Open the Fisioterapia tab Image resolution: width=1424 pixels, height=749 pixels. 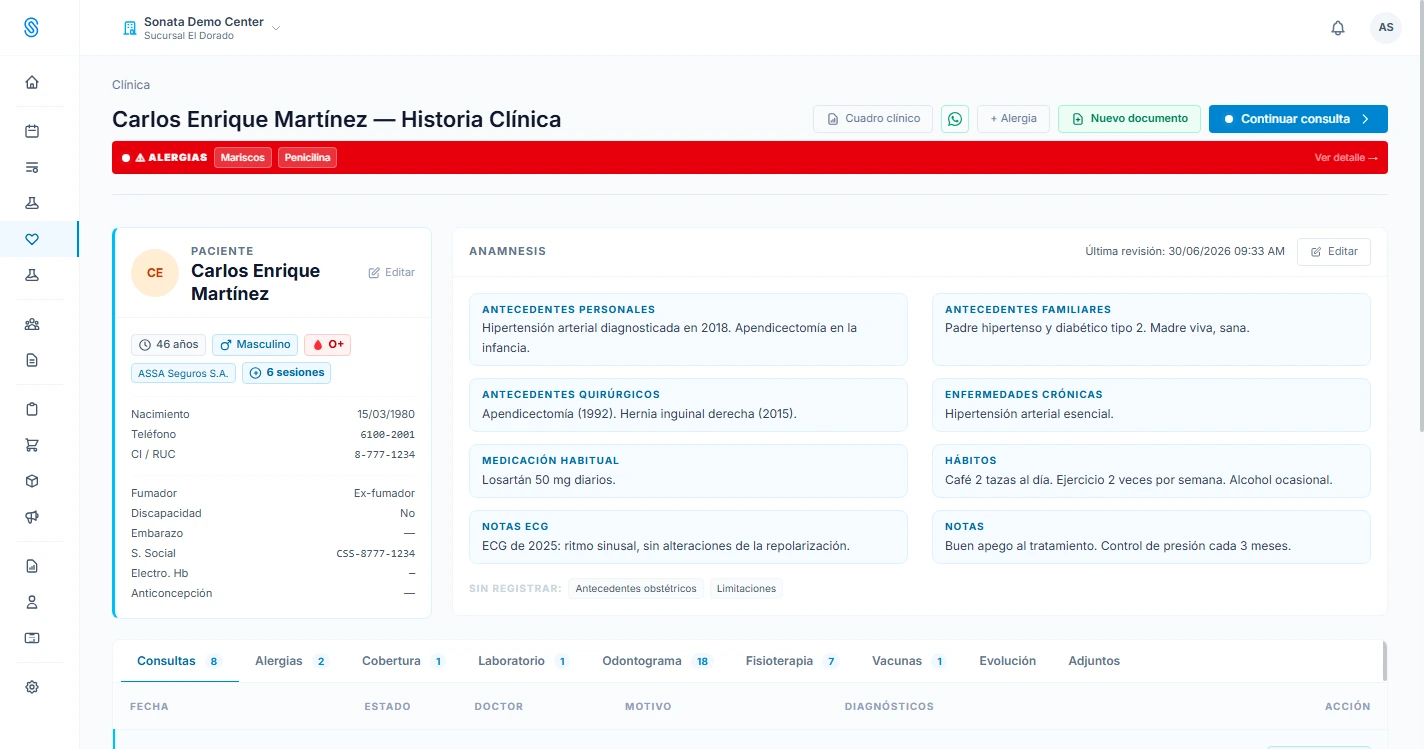pos(792,661)
